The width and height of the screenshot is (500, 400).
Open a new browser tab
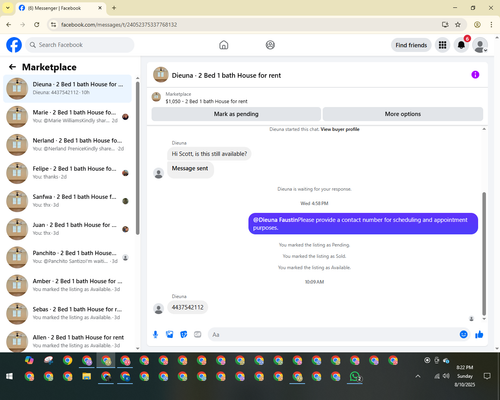coord(114,8)
